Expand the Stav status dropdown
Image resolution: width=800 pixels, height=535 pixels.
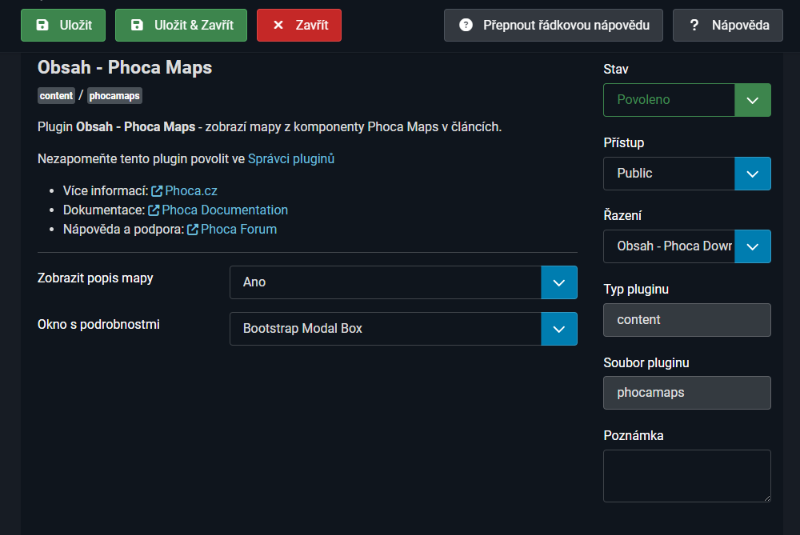[x=687, y=100]
